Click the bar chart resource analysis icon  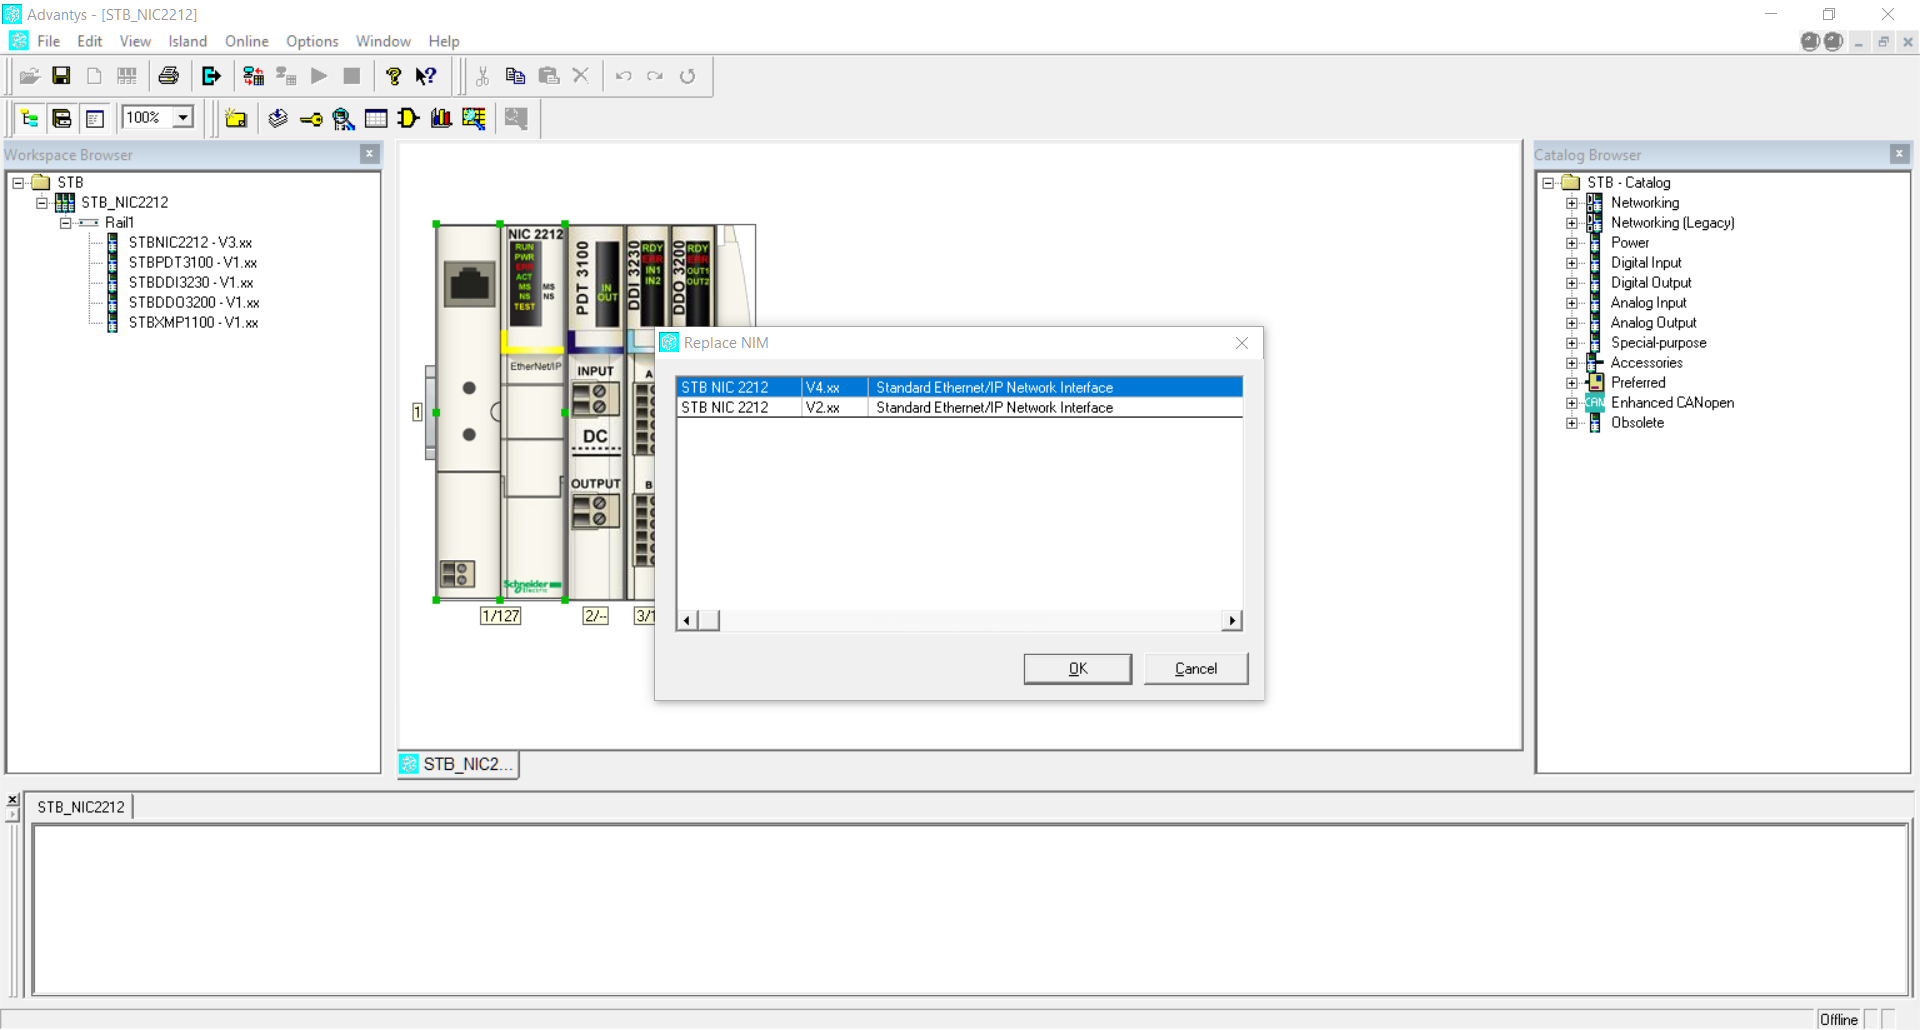[x=441, y=119]
